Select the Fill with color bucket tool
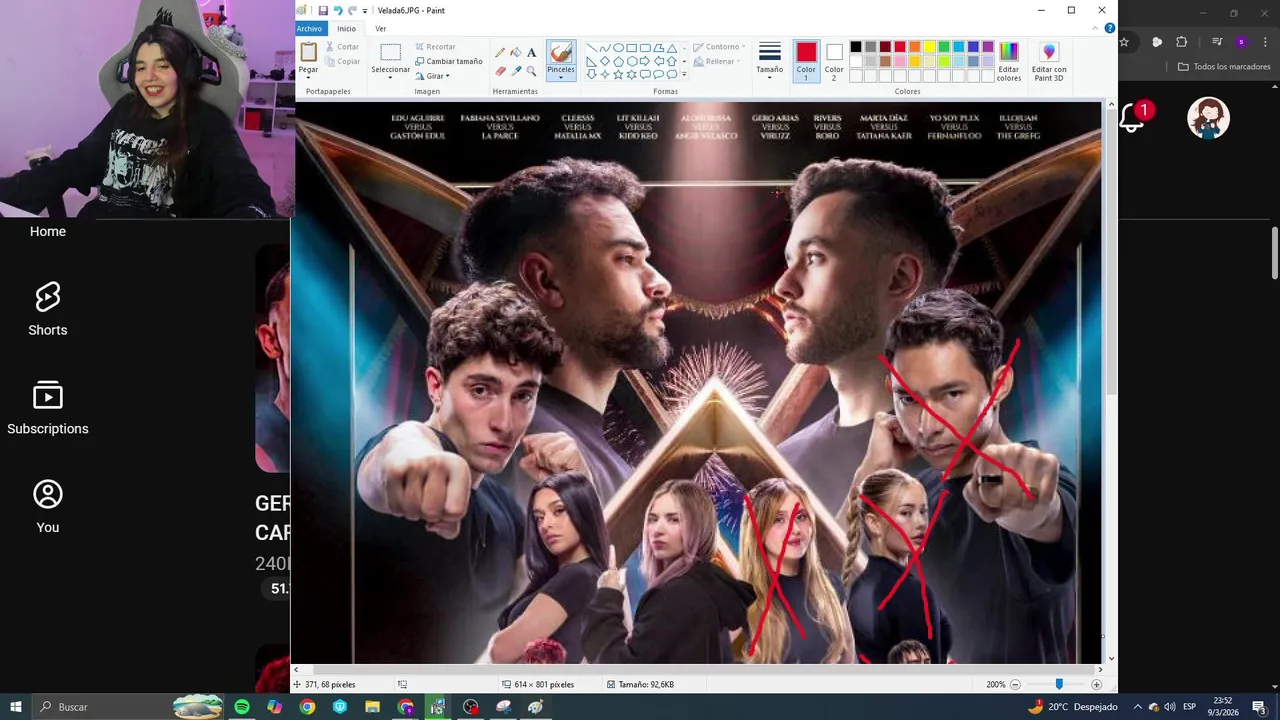 (x=516, y=52)
